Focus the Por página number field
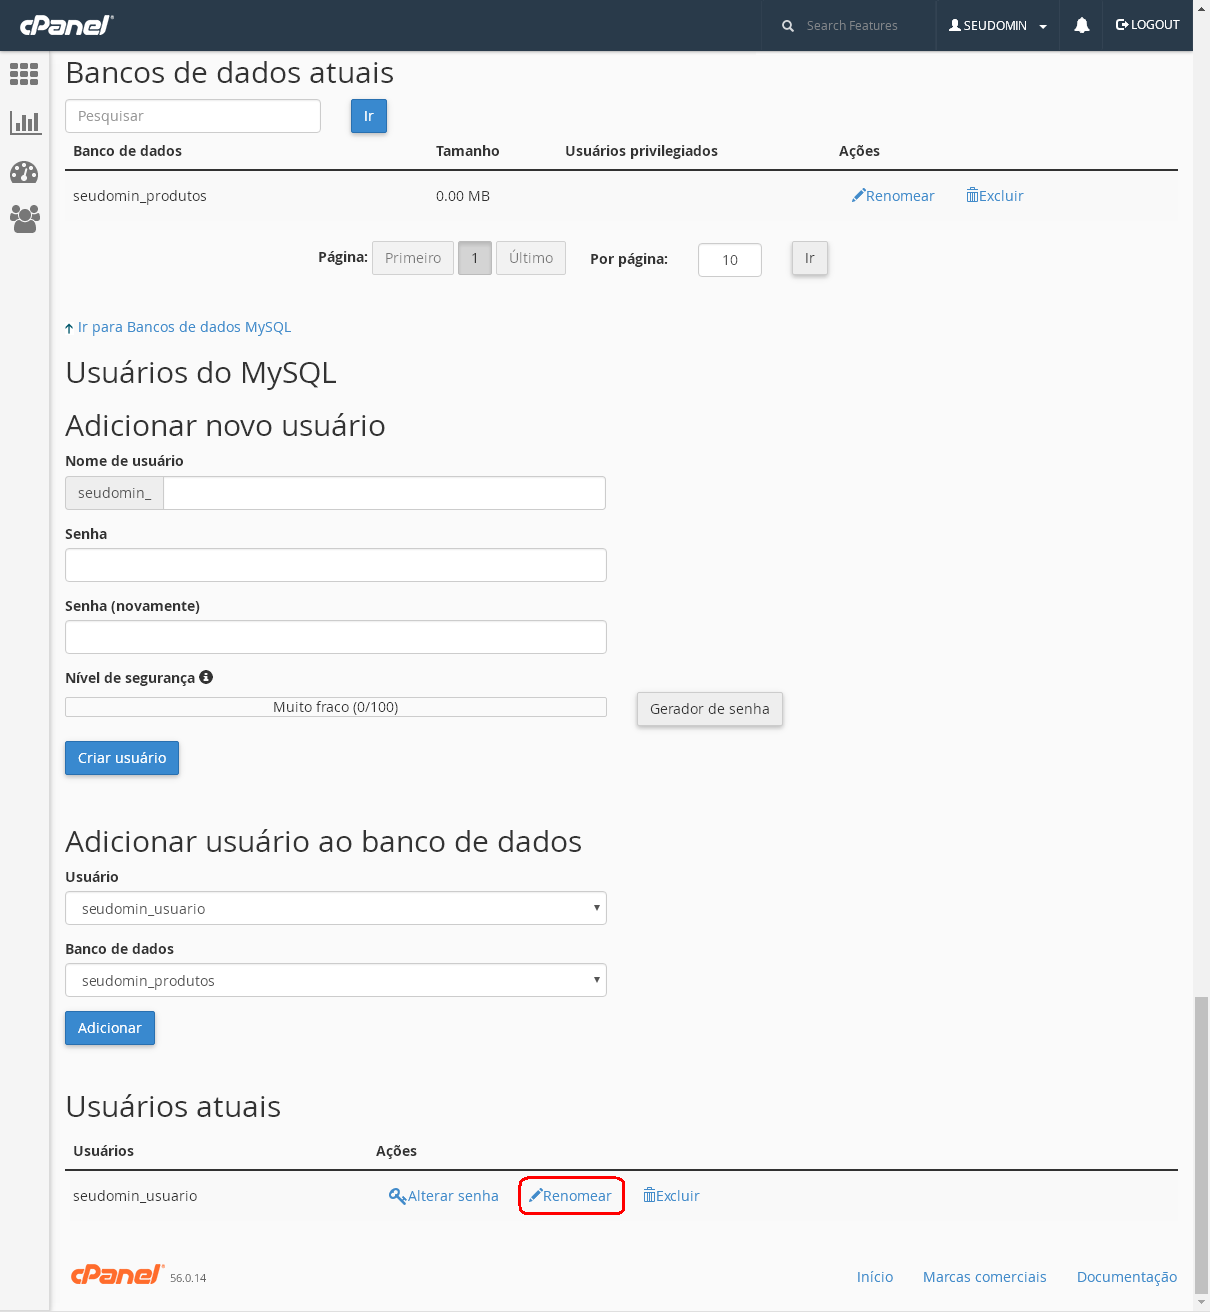 pos(730,260)
